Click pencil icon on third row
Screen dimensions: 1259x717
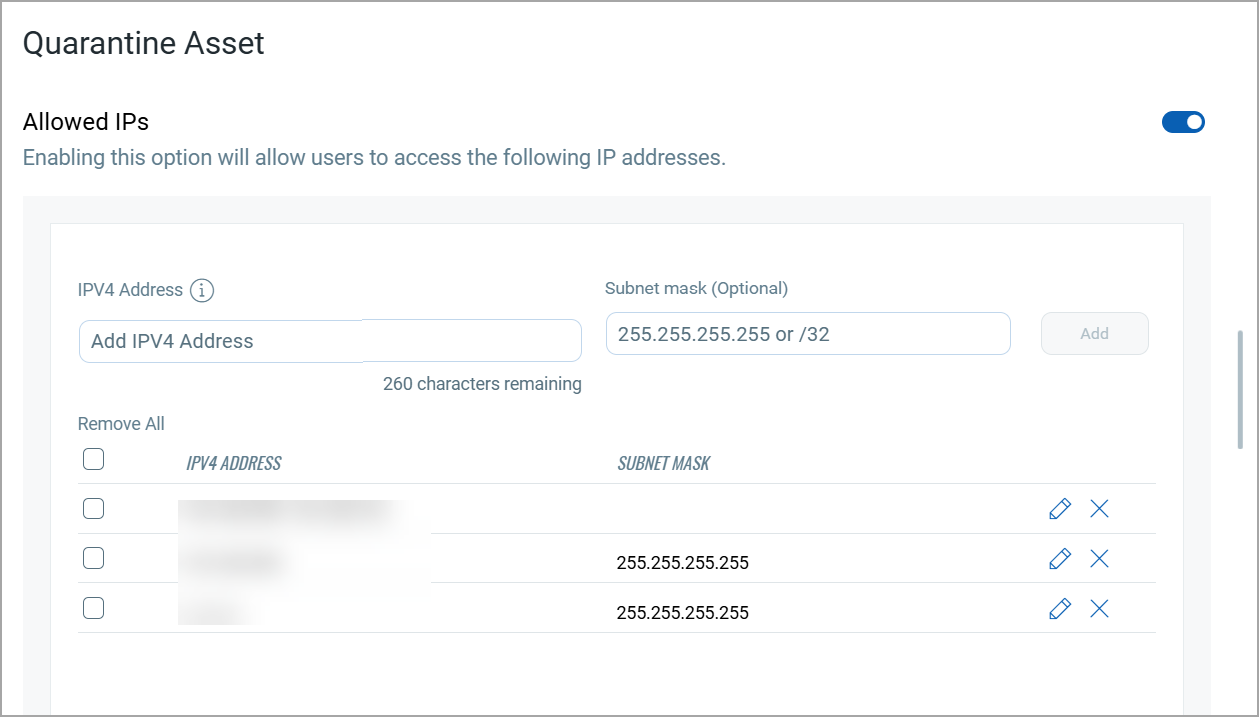1060,608
